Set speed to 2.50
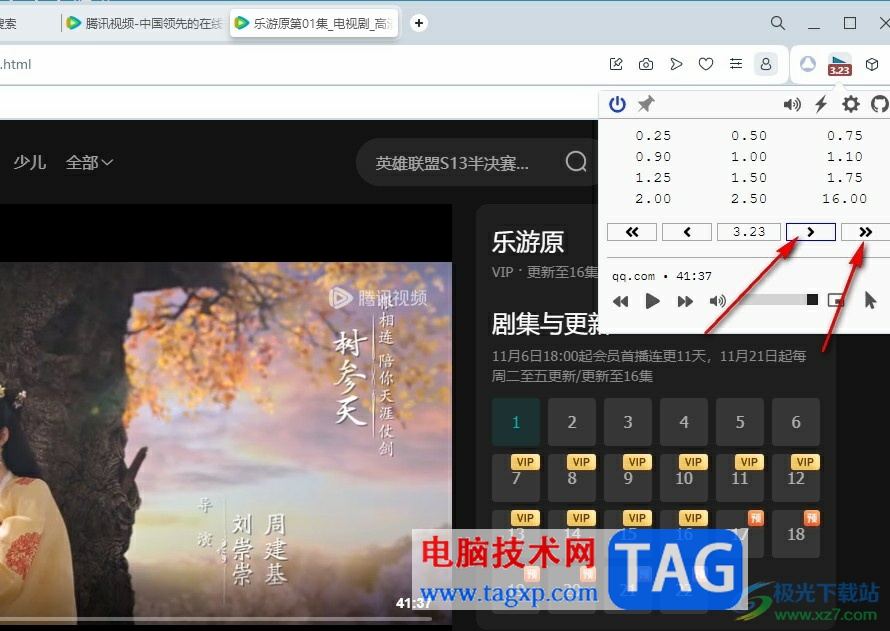 coord(749,199)
